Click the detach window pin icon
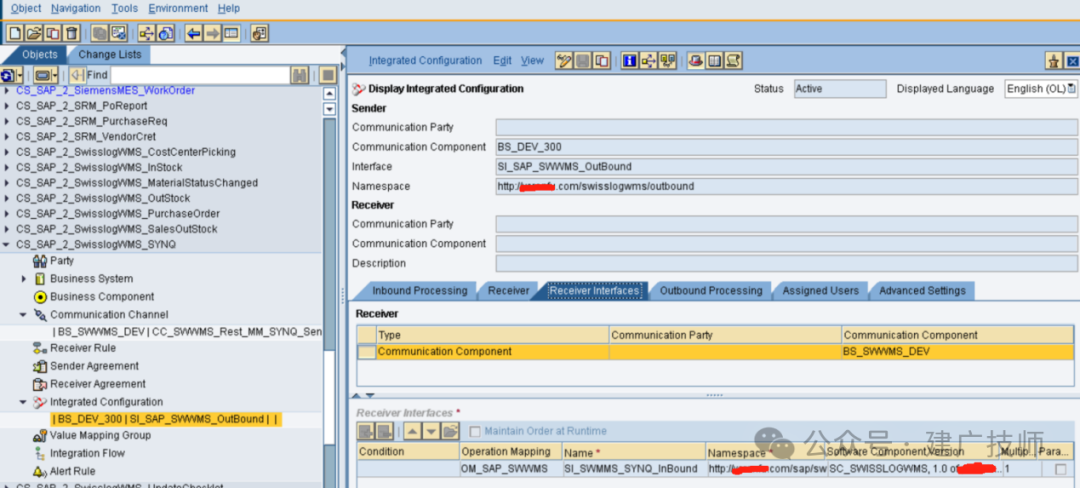The image size is (1080, 488). (x=1054, y=61)
